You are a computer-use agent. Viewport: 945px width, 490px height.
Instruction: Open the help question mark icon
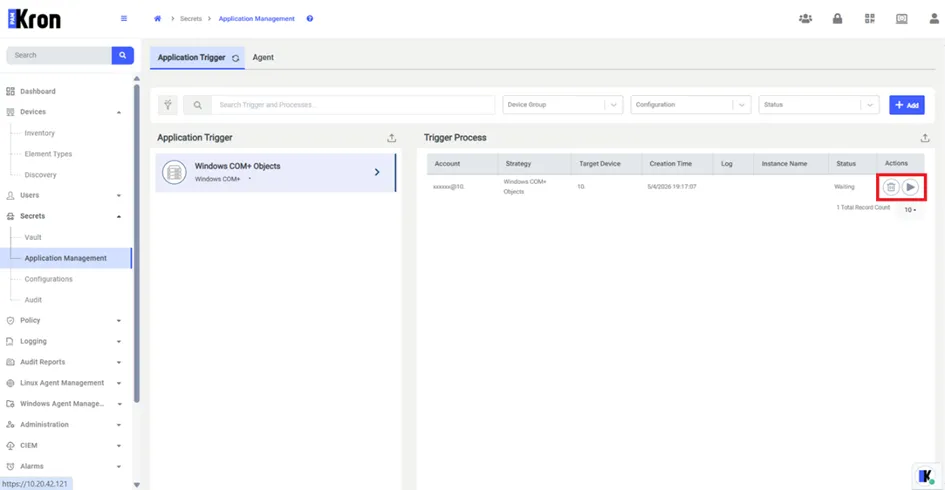310,19
